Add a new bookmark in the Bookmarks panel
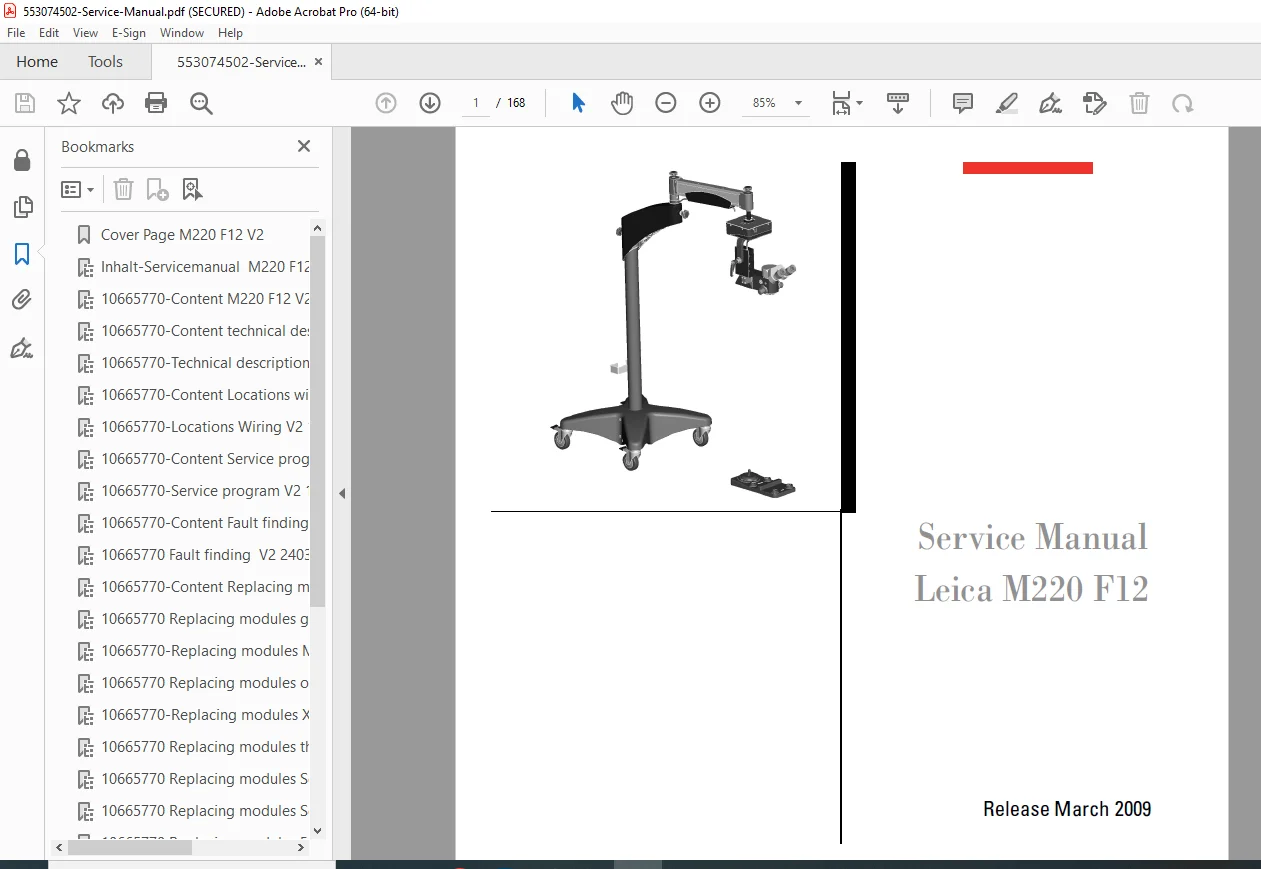The height and width of the screenshot is (869, 1261). 157,189
